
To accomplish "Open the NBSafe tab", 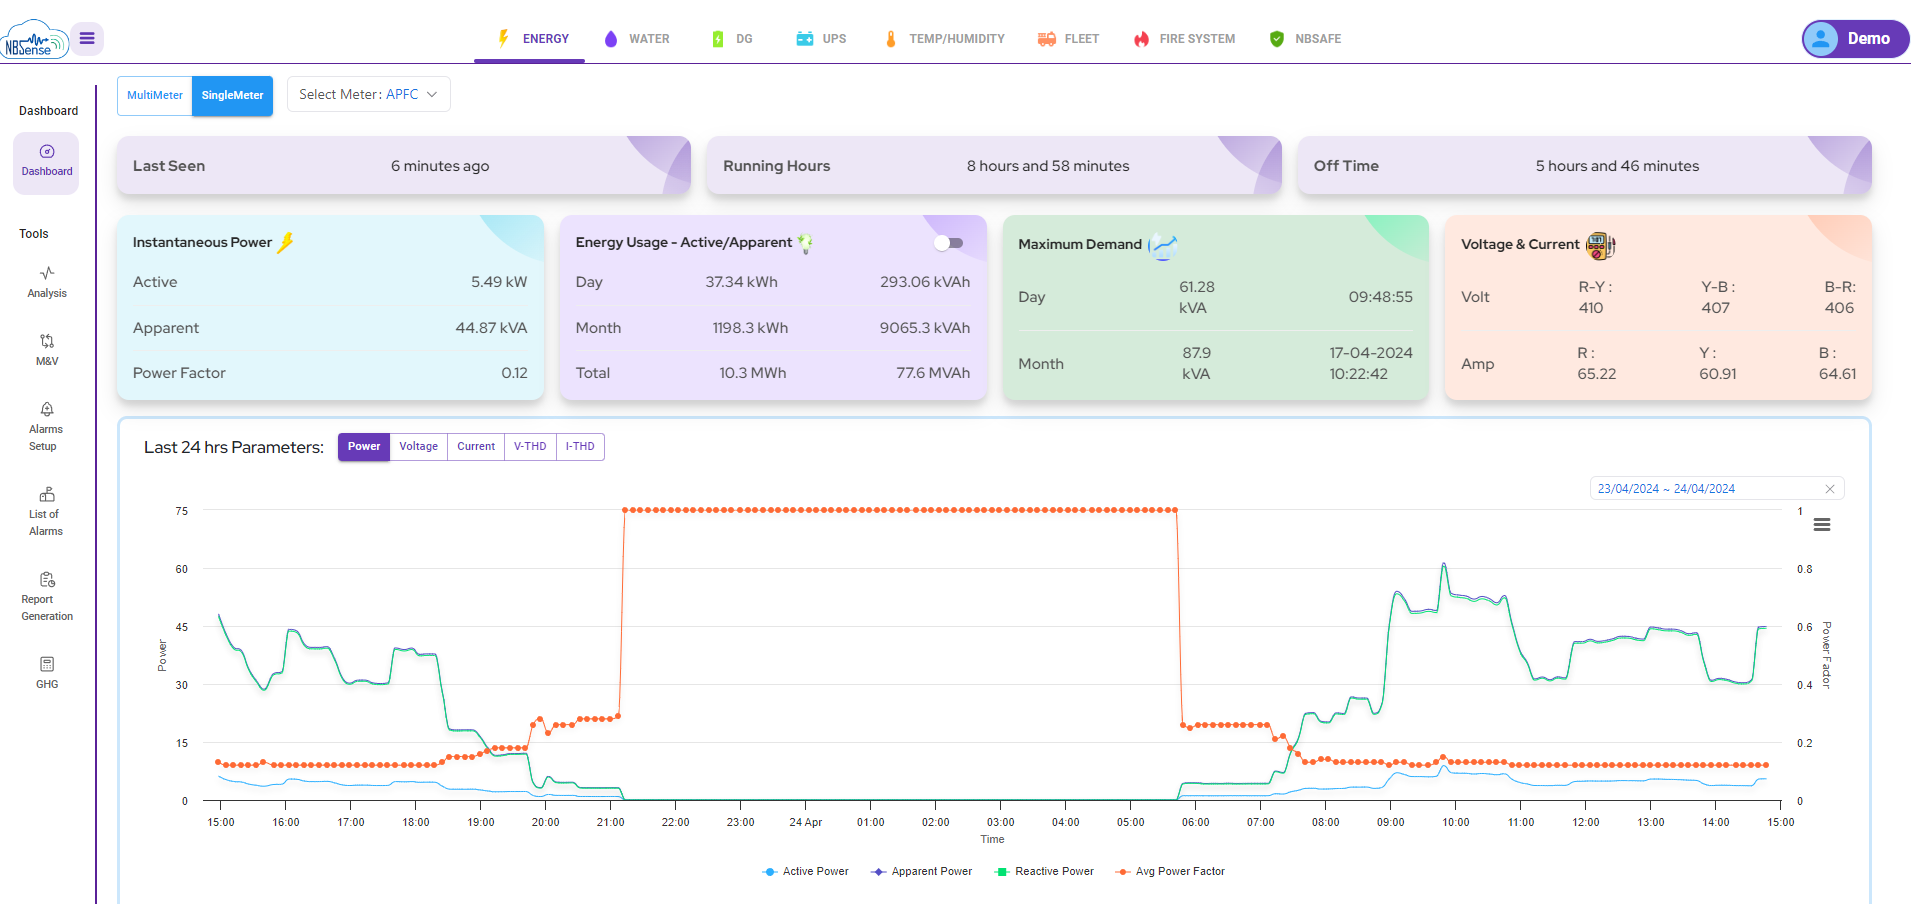I will pyautogui.click(x=1305, y=39).
